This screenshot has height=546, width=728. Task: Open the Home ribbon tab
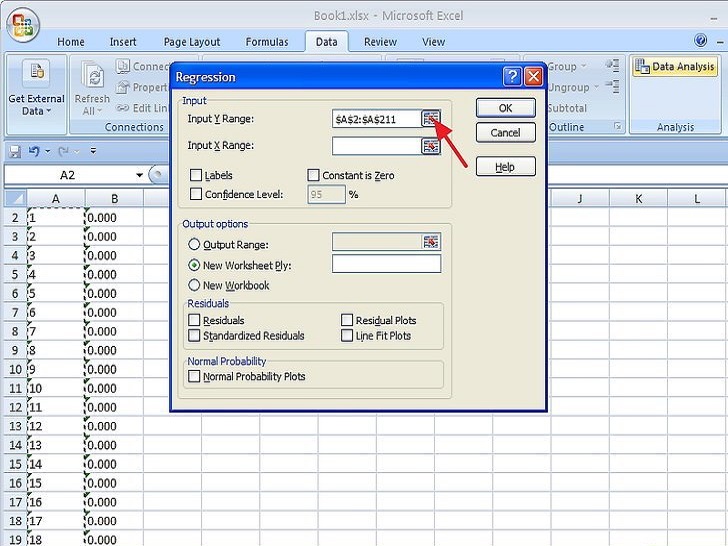[x=71, y=42]
